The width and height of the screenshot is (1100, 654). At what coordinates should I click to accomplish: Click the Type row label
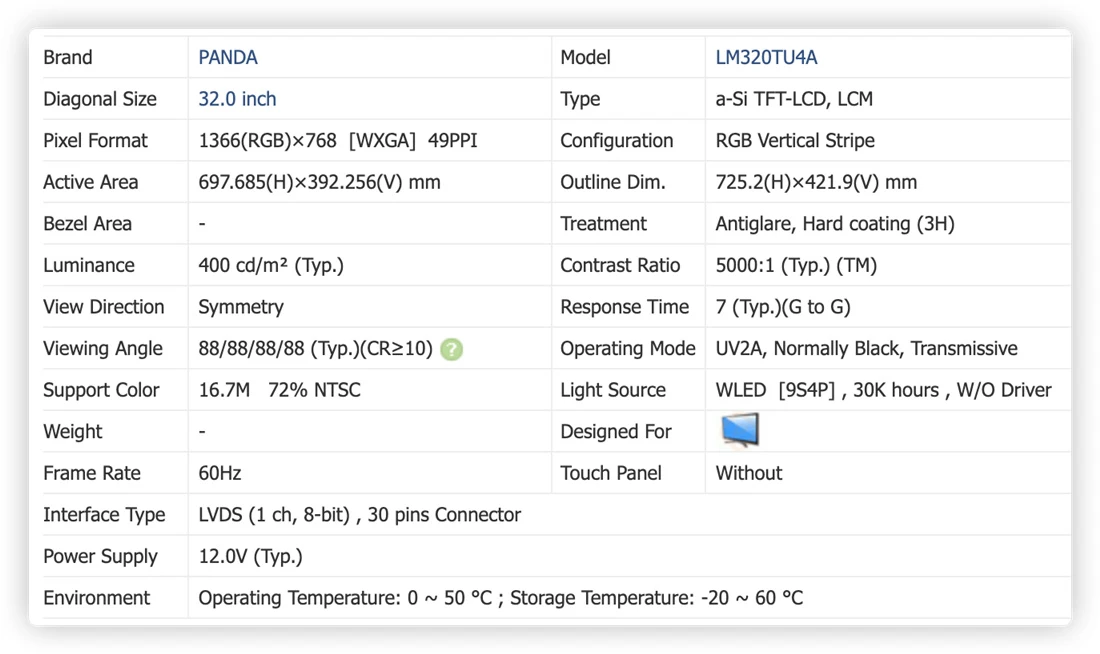[x=579, y=99]
